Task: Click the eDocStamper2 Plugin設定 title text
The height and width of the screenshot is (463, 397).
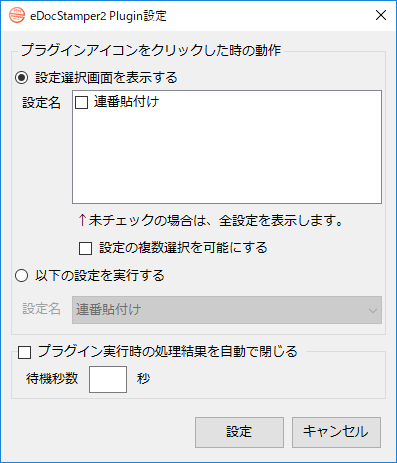Action: [98, 16]
